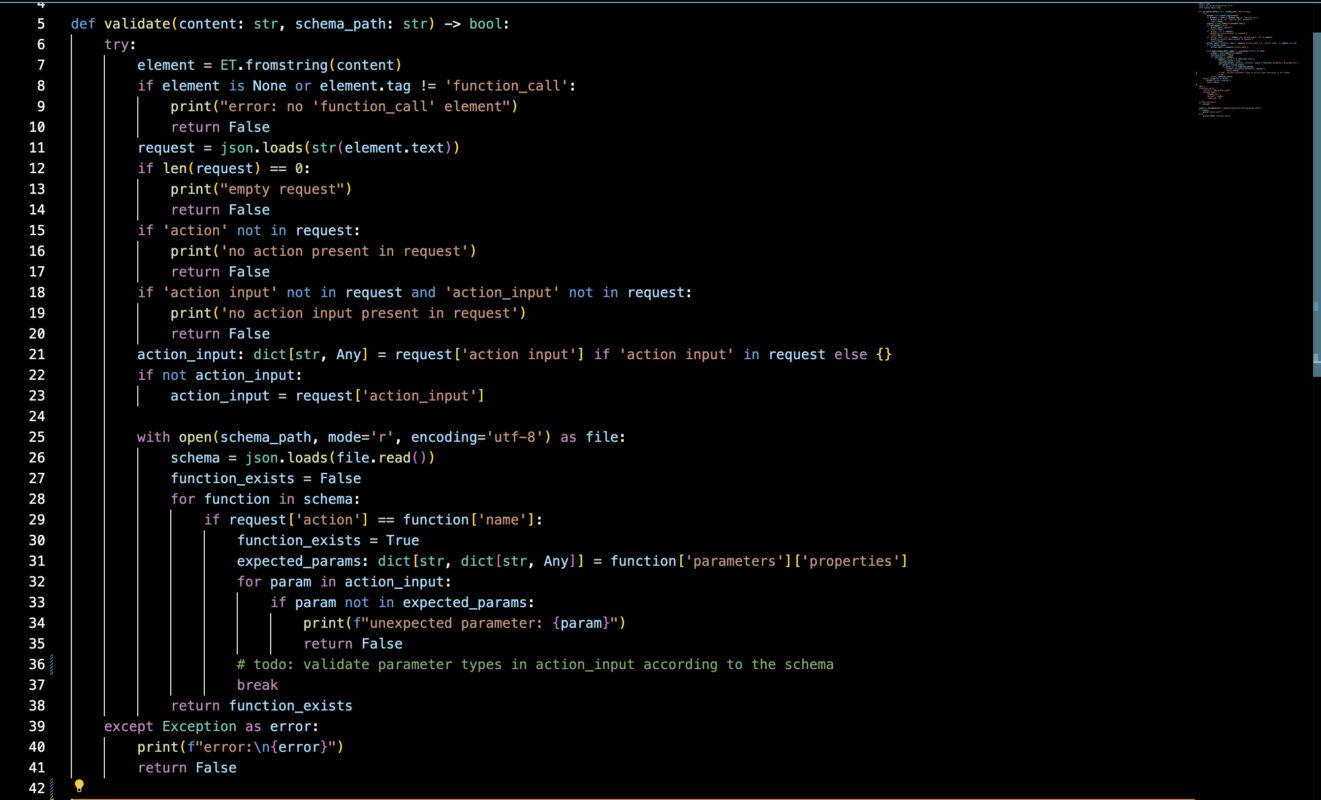Click line number 5 in the gutter
The height and width of the screenshot is (800, 1321).
[41, 23]
